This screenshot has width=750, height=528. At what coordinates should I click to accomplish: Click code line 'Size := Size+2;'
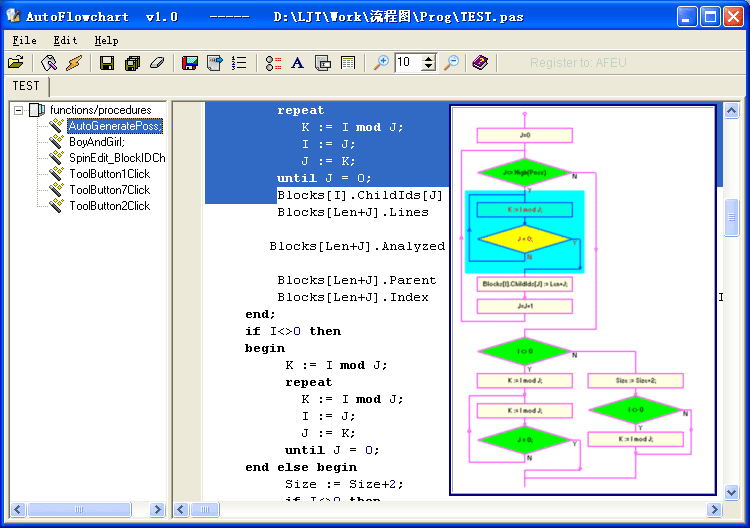(344, 484)
